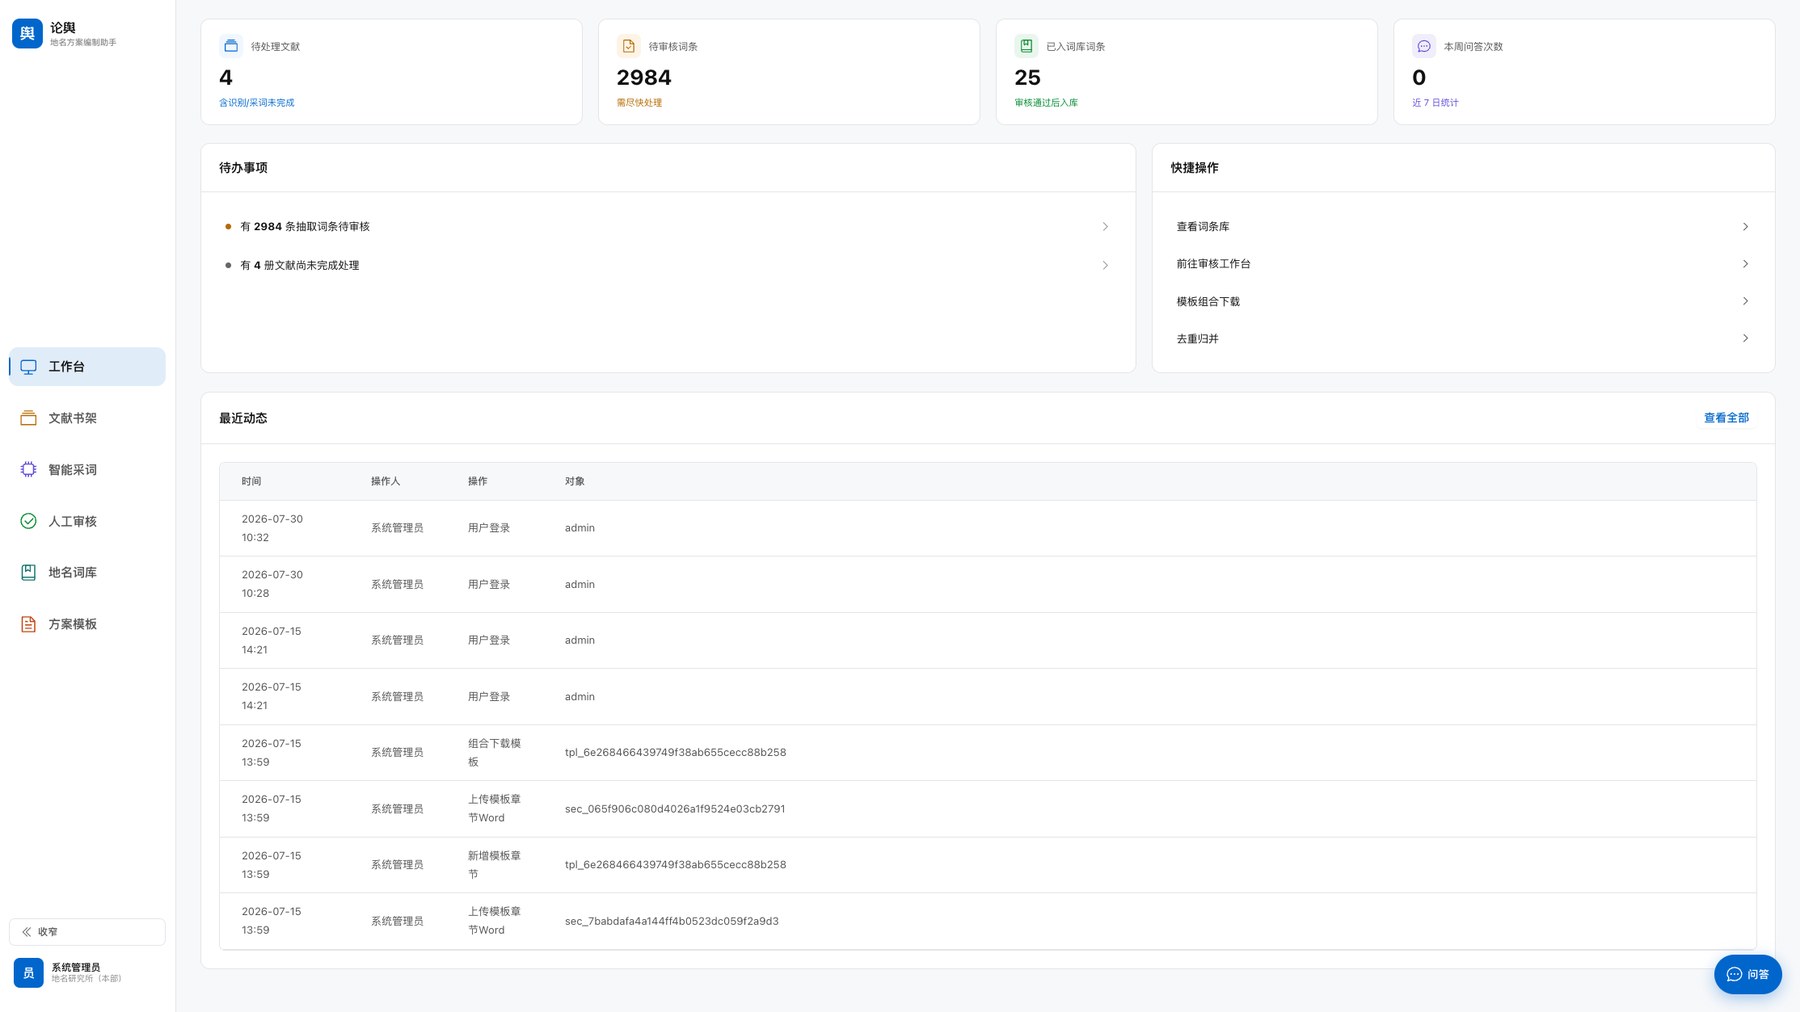
Task: Click the 文献书架 bookshelf icon
Action: 29,418
